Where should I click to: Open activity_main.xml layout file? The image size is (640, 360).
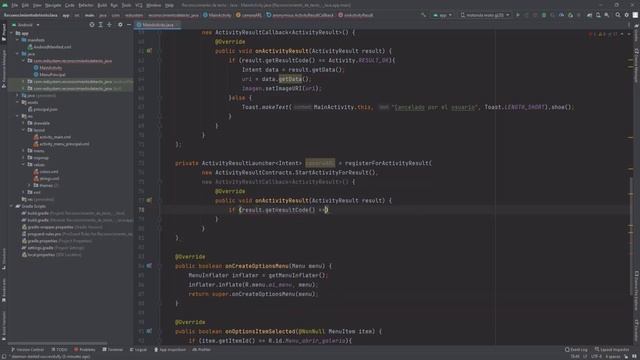coord(52,137)
